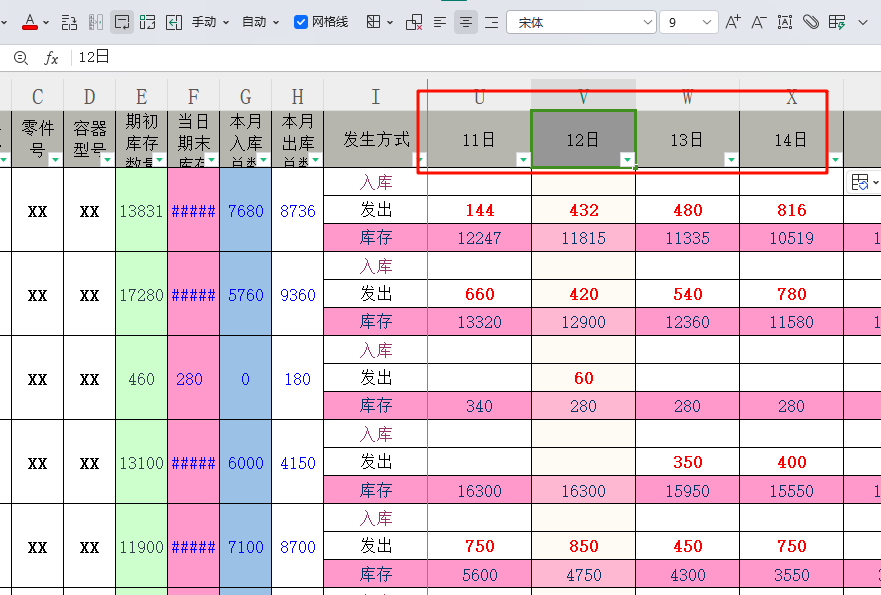Select red cell with value 850
This screenshot has width=881, height=595.
pos(583,546)
